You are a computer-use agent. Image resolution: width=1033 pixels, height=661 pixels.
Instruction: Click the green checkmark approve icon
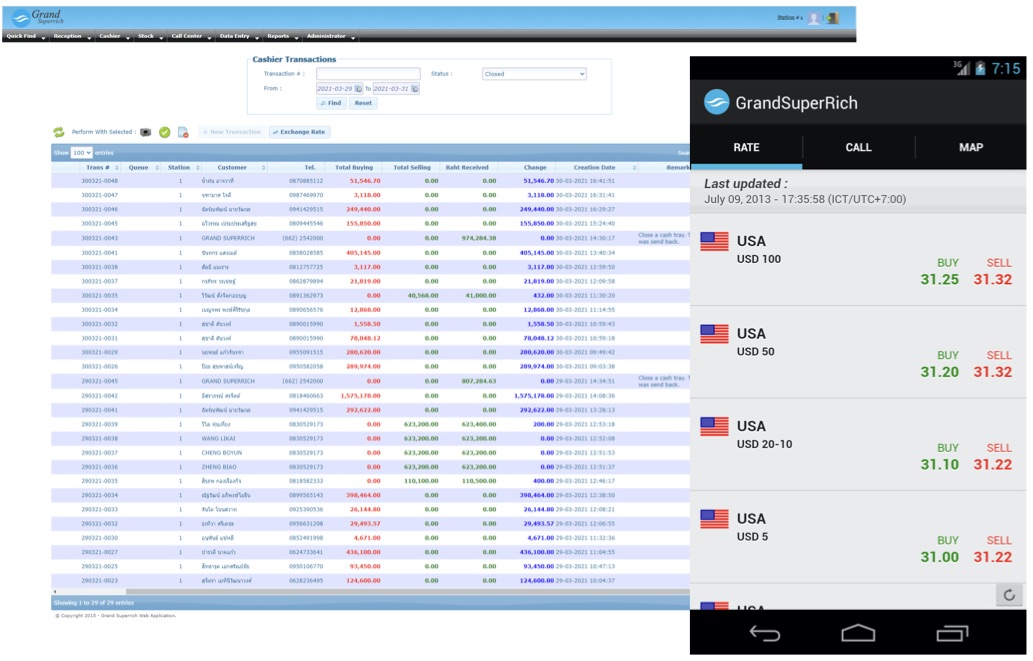(x=164, y=132)
